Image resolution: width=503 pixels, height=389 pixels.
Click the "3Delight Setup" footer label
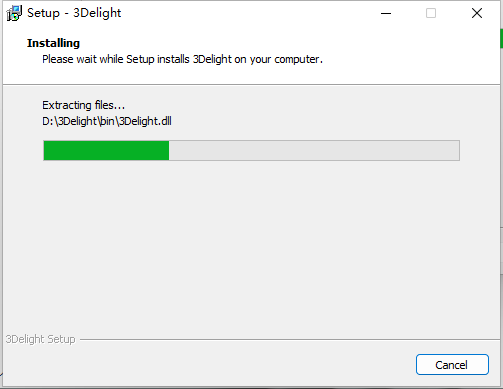pos(40,339)
